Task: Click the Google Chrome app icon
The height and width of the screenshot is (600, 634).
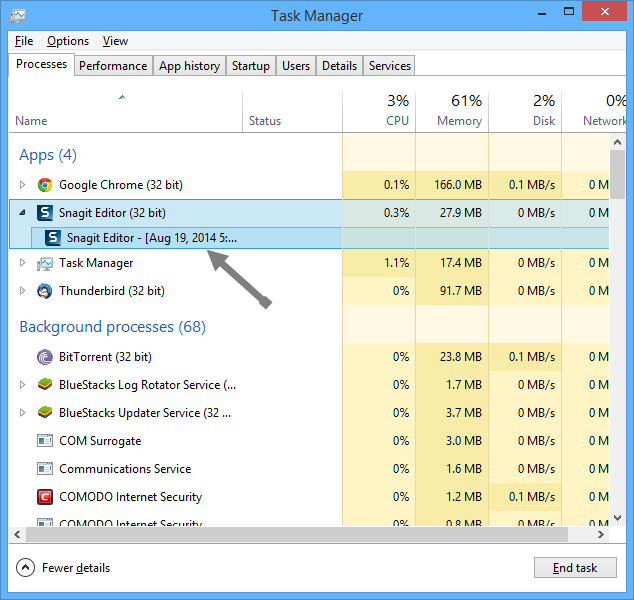Action: click(45, 185)
